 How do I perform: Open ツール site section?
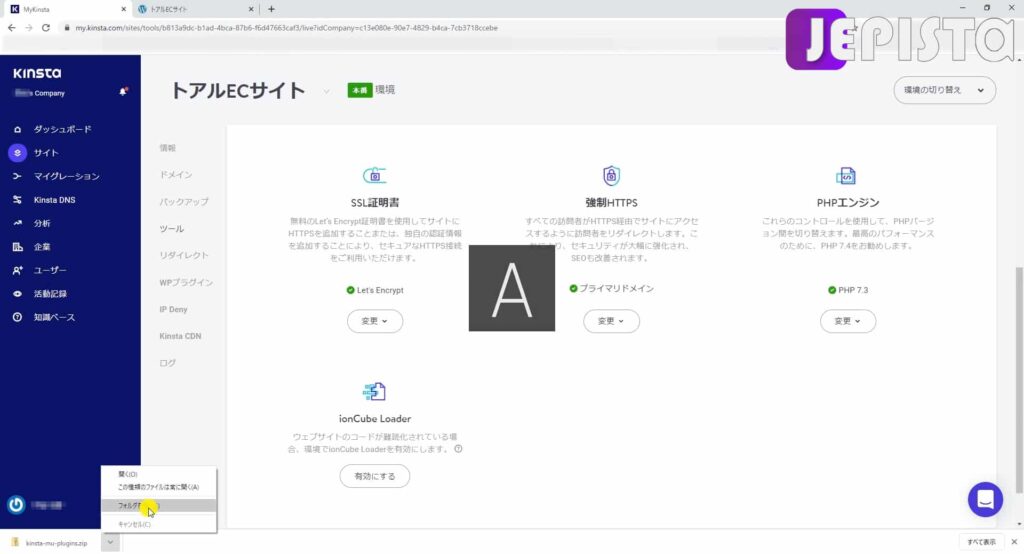pyautogui.click(x=172, y=229)
